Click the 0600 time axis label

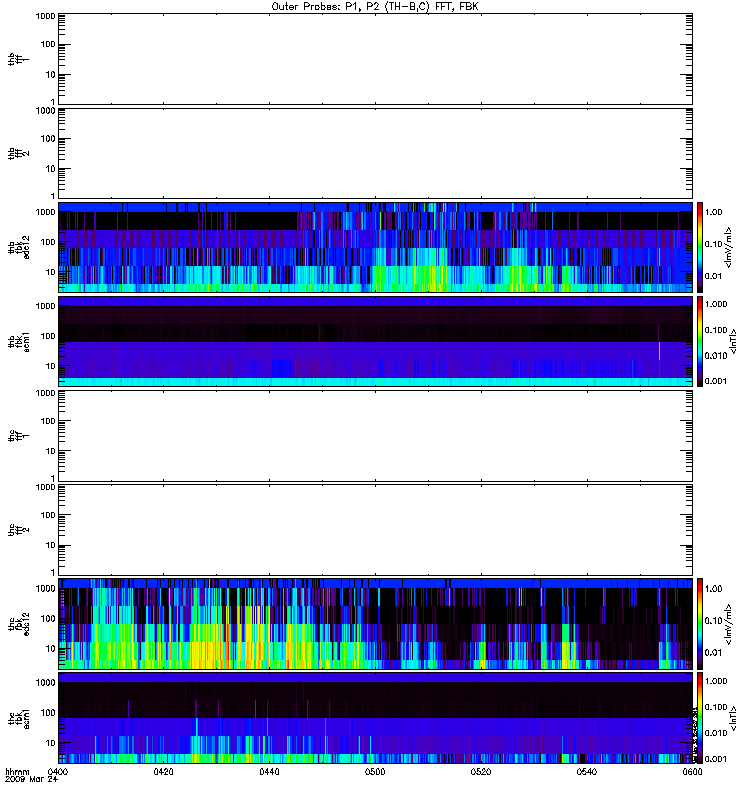(692, 772)
